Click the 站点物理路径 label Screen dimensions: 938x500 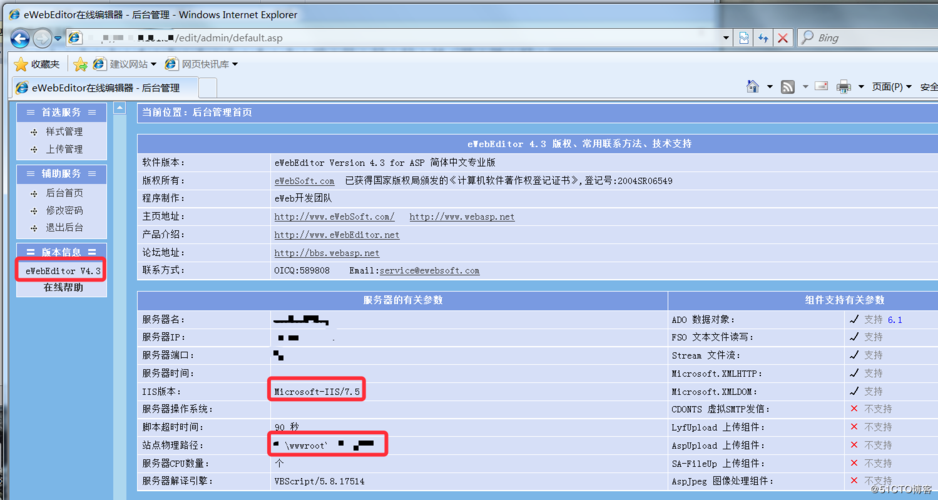coord(173,445)
